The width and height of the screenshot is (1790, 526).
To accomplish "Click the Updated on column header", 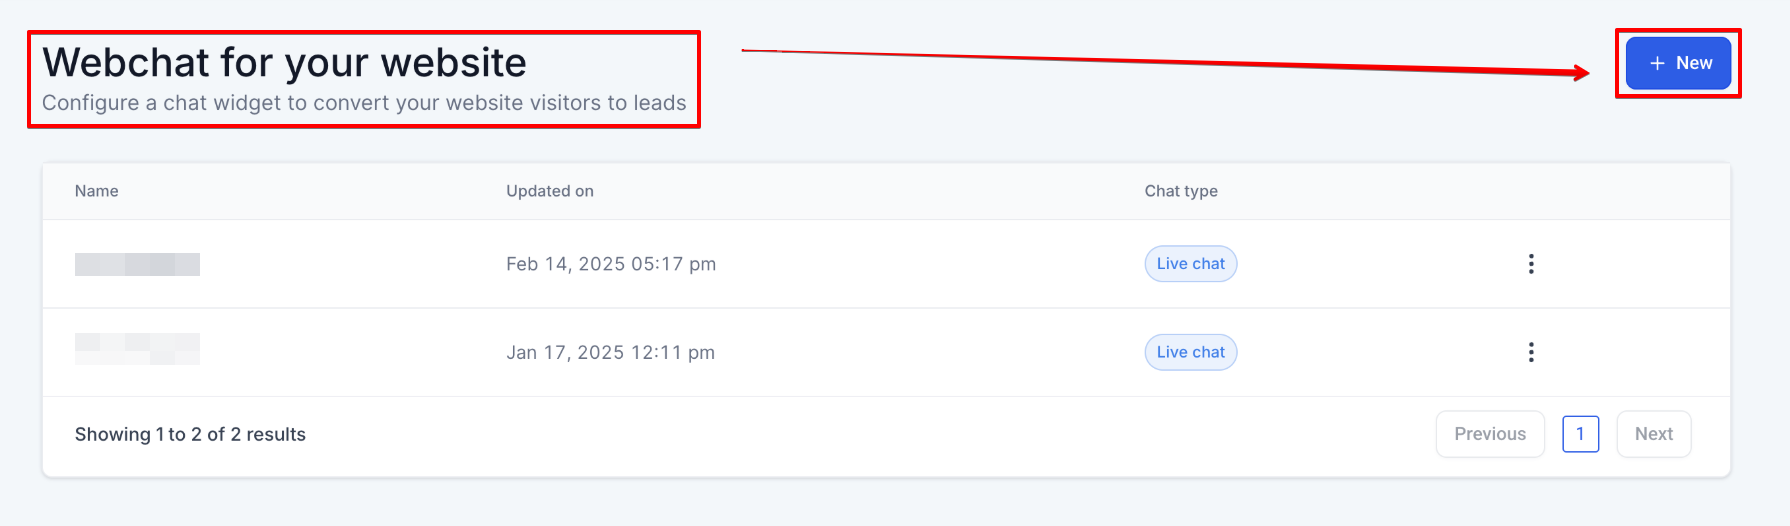I will (549, 191).
